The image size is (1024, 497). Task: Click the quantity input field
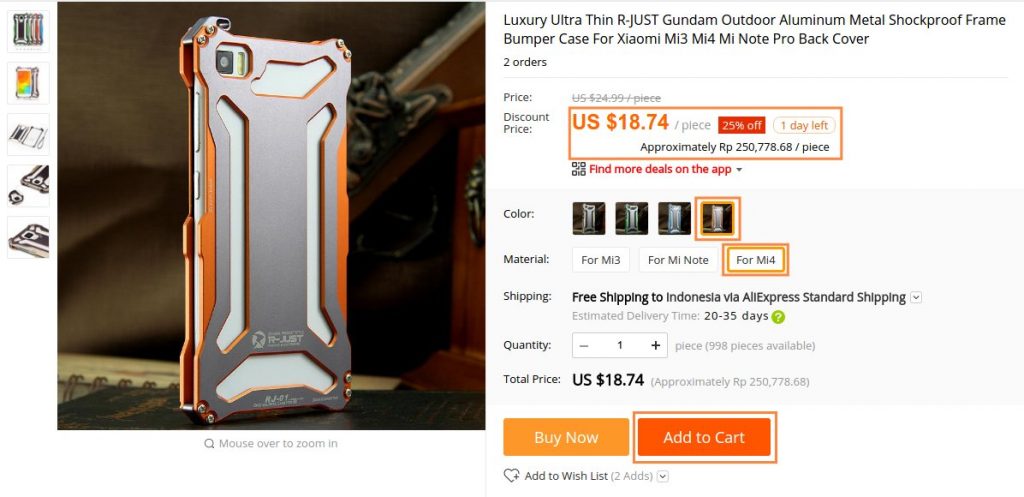(x=620, y=345)
